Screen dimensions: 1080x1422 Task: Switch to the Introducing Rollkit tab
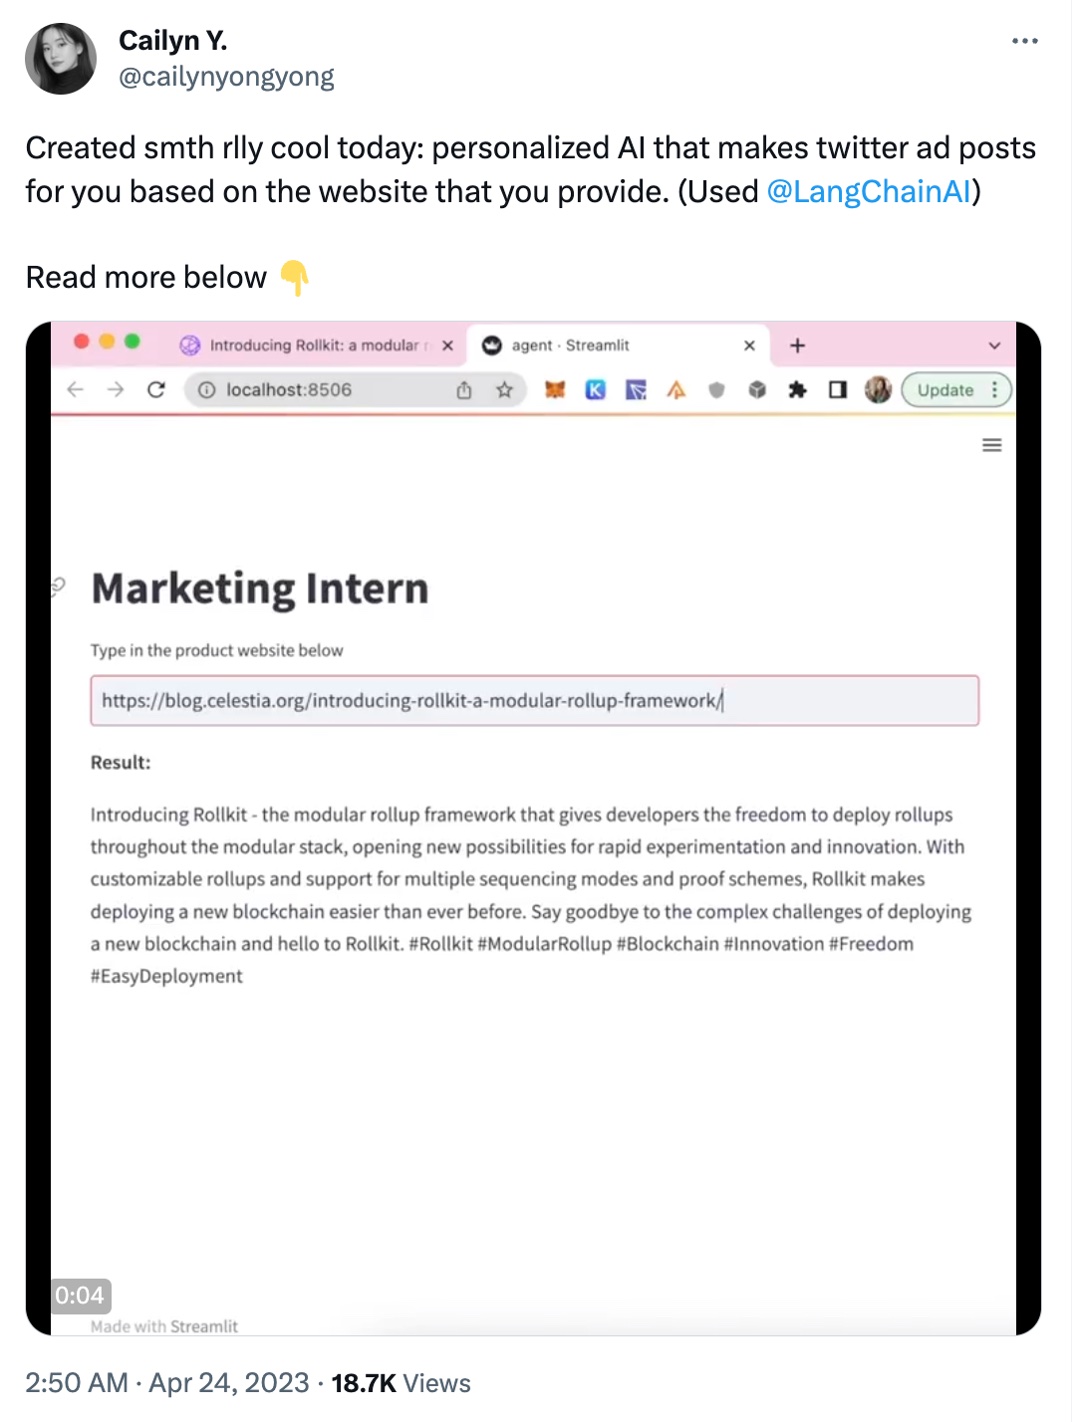(x=305, y=345)
